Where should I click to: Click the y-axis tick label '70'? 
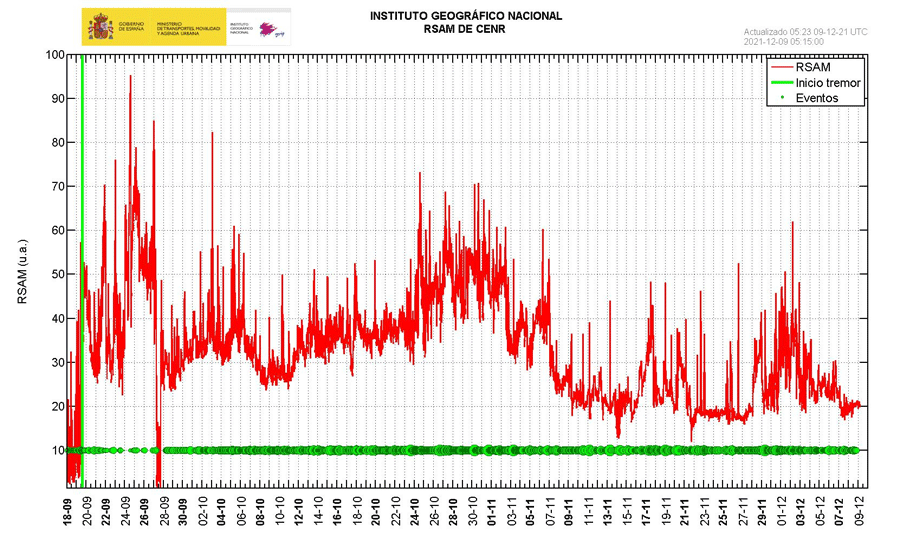click(58, 187)
